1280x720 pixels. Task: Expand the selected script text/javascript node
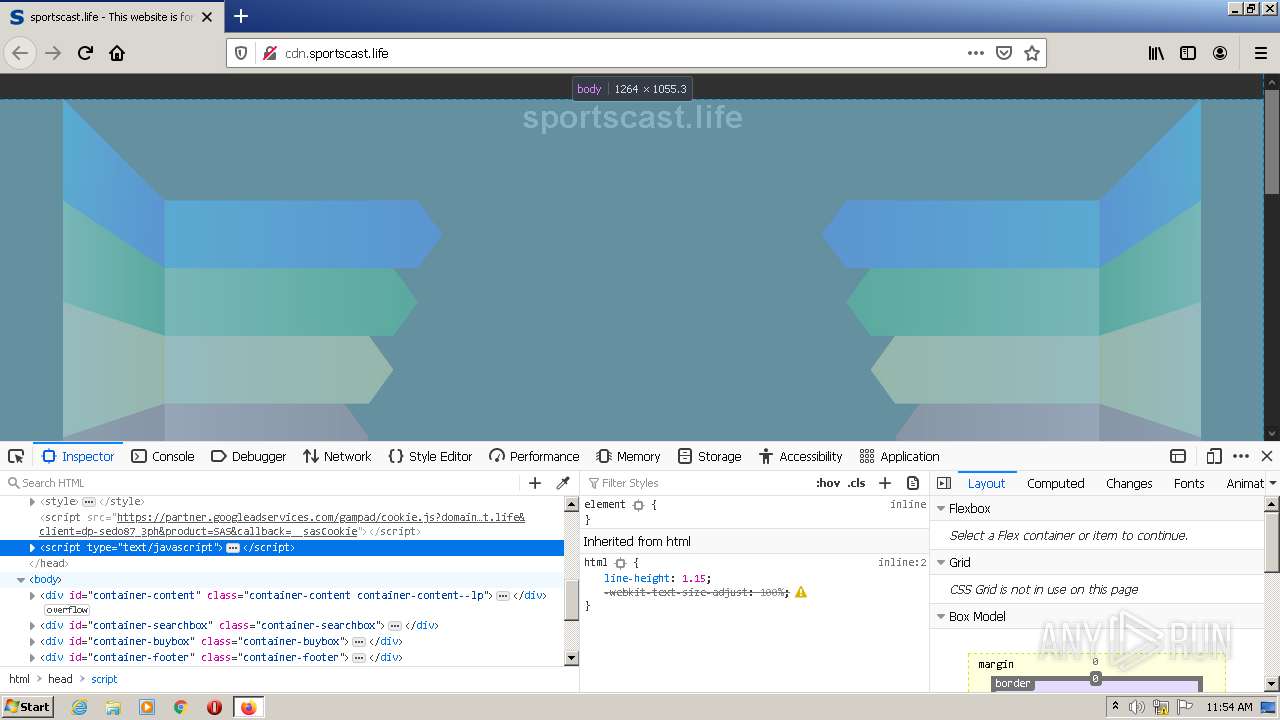[x=32, y=548]
